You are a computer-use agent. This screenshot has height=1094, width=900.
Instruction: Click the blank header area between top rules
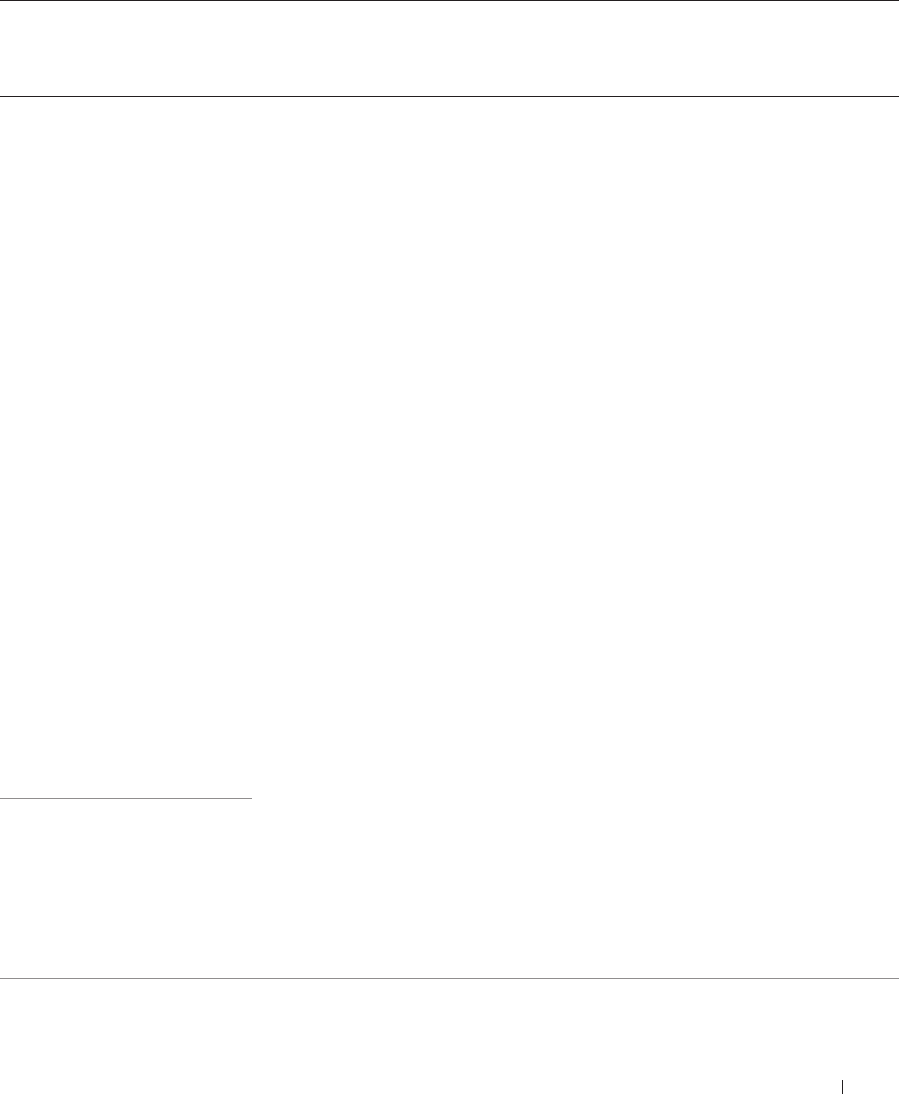pos(450,48)
